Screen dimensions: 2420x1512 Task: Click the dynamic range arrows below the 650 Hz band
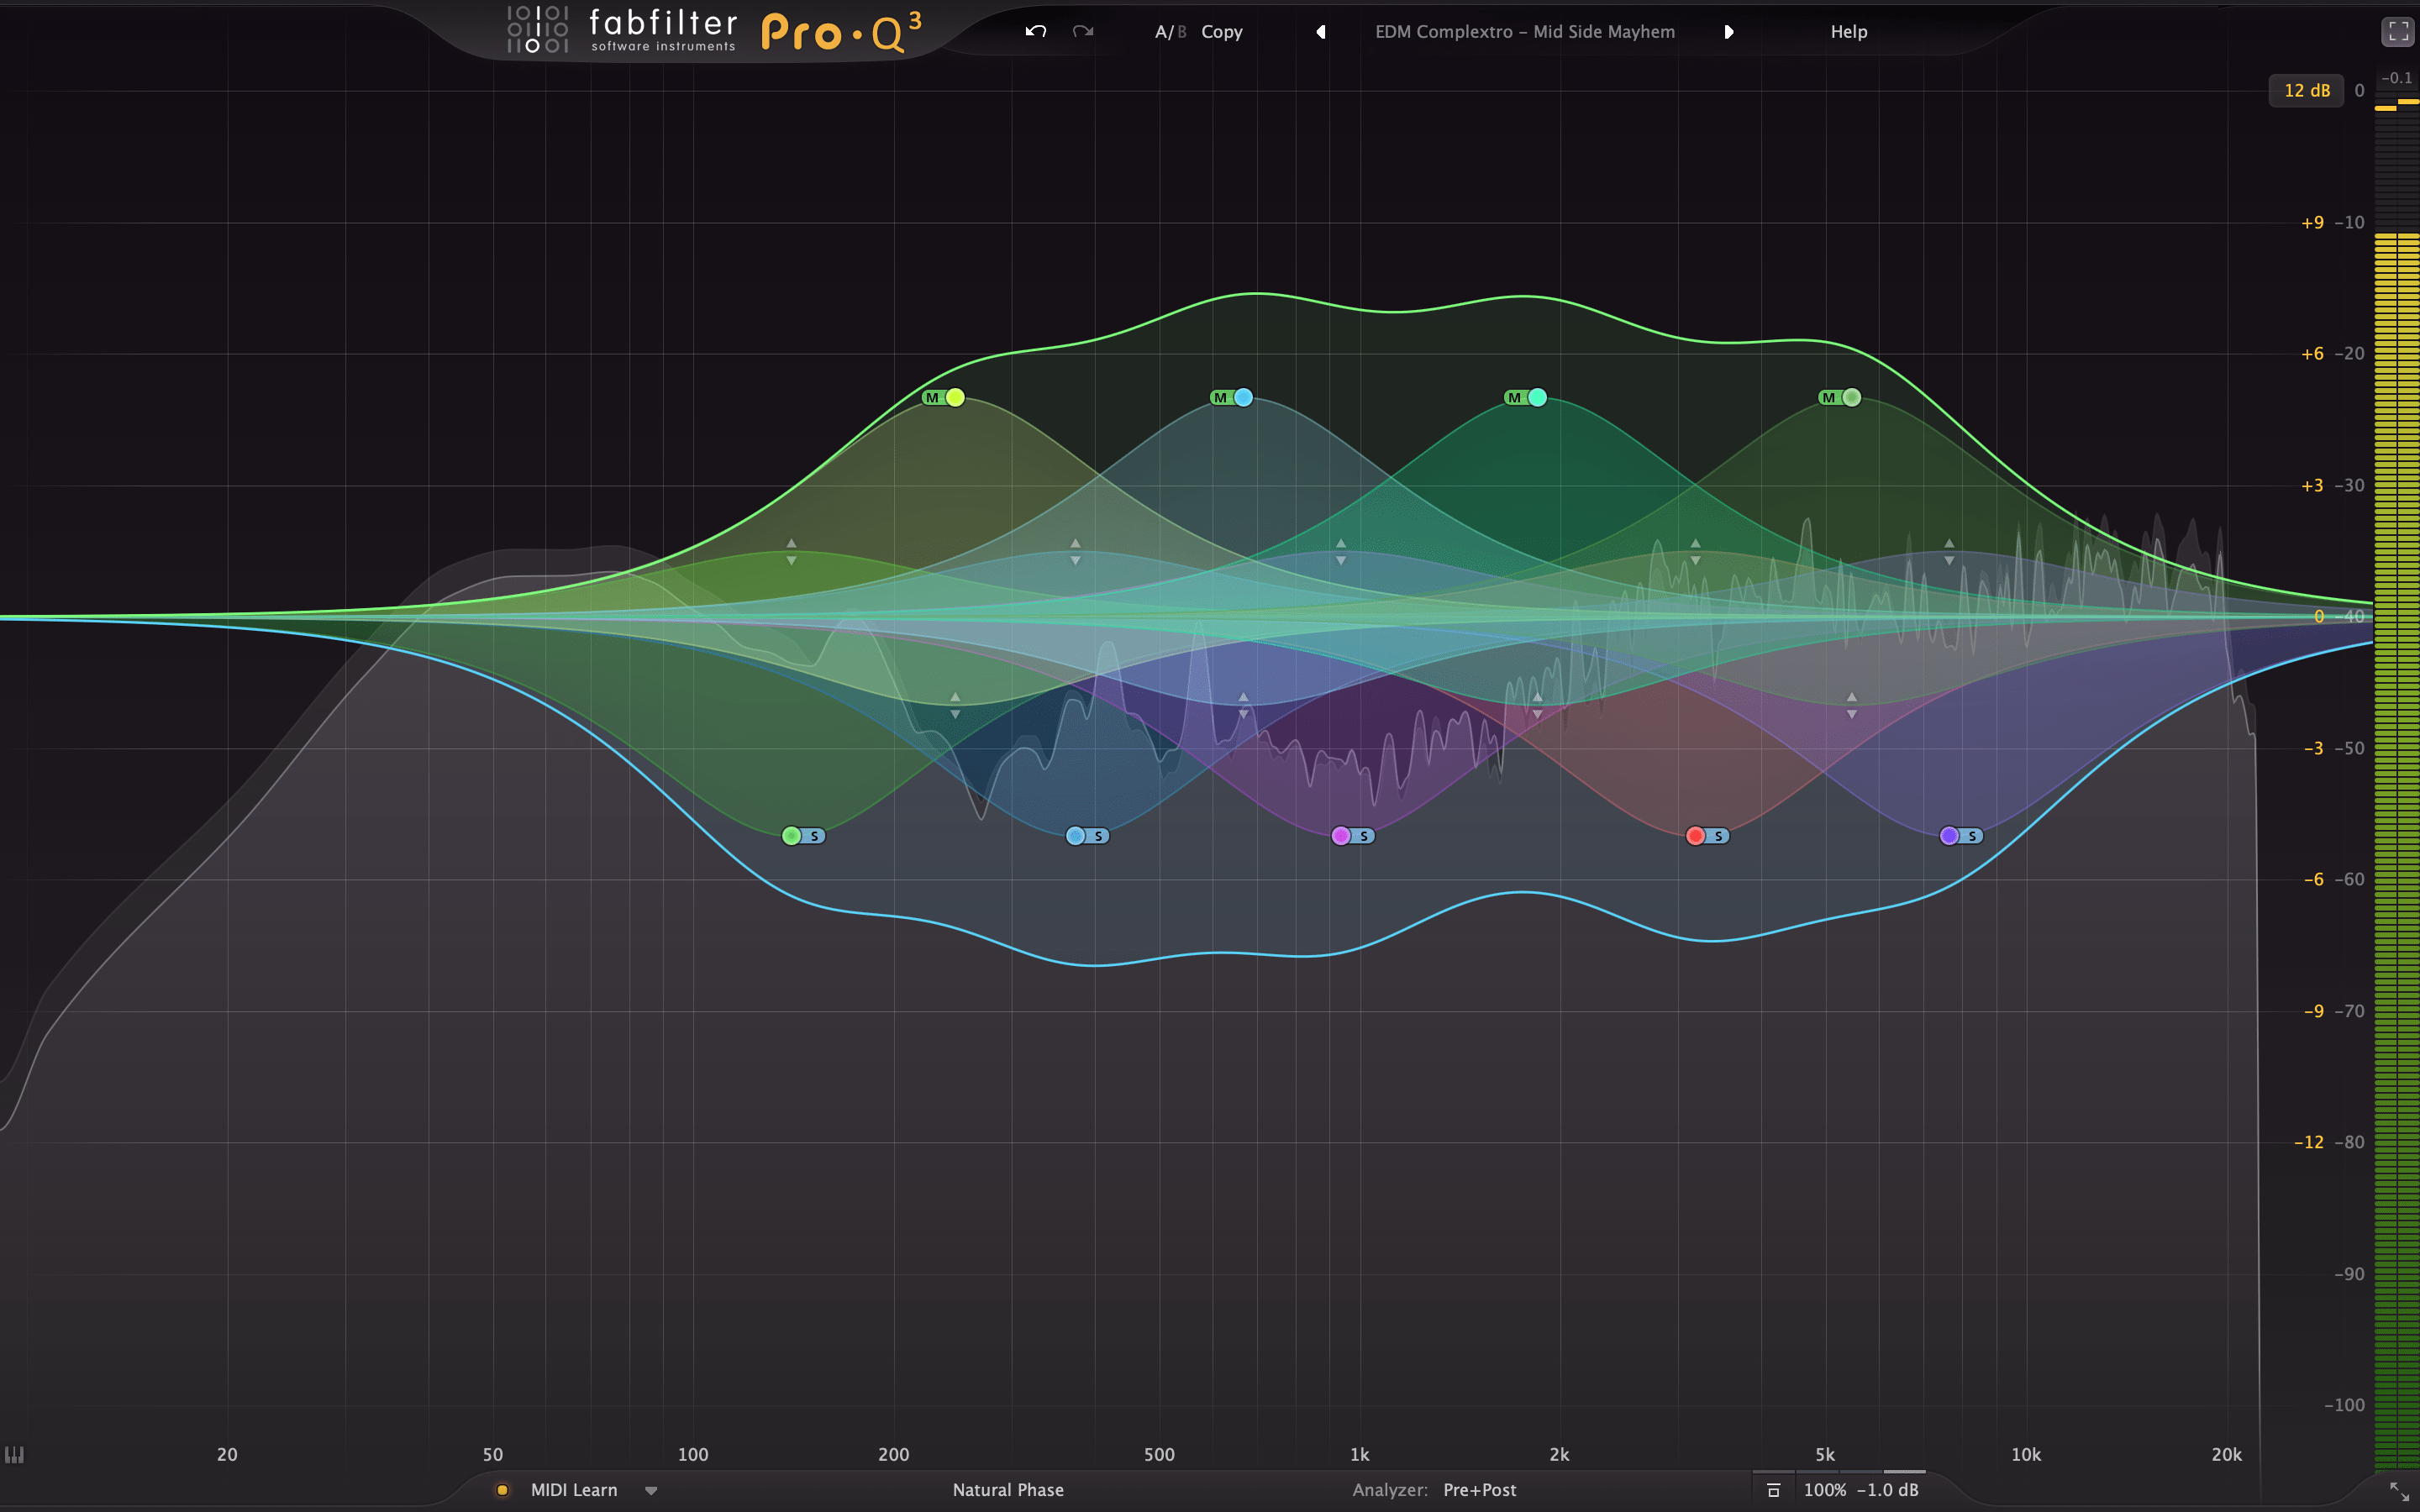1243,705
